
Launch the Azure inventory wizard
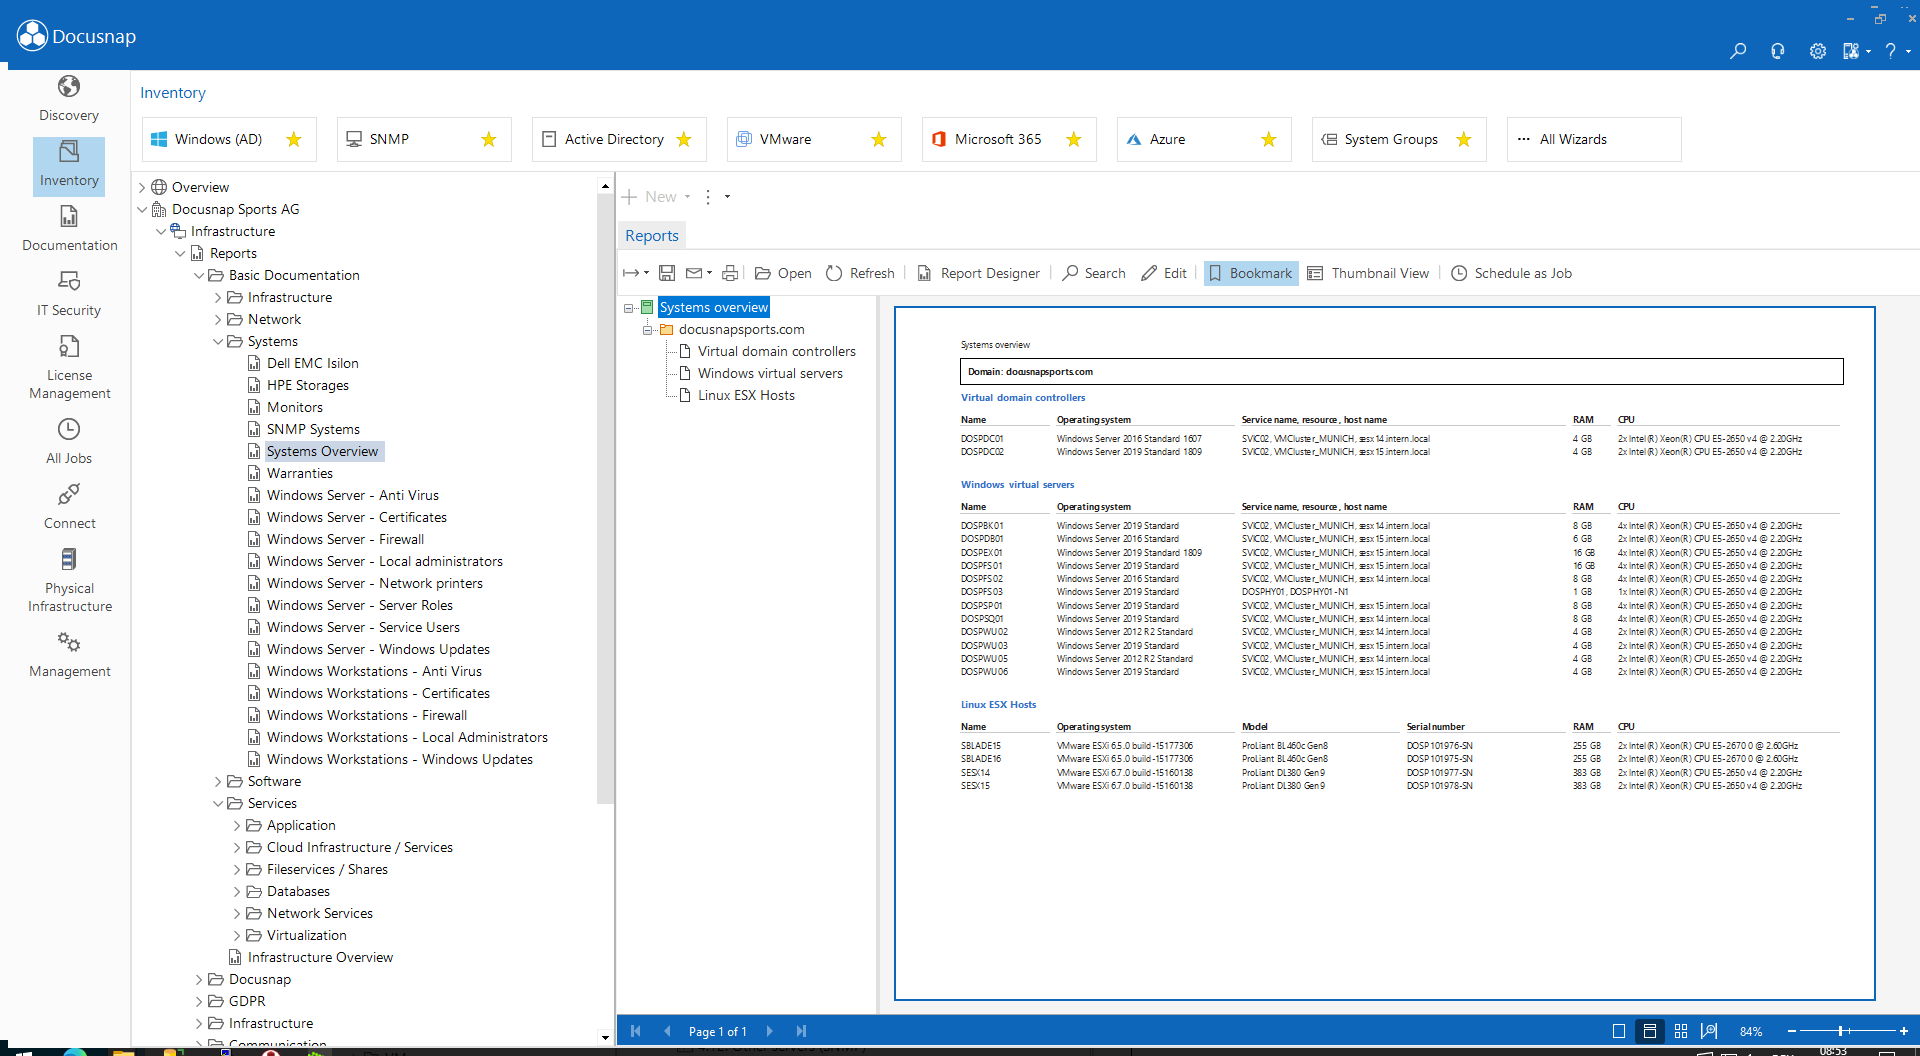click(1204, 139)
